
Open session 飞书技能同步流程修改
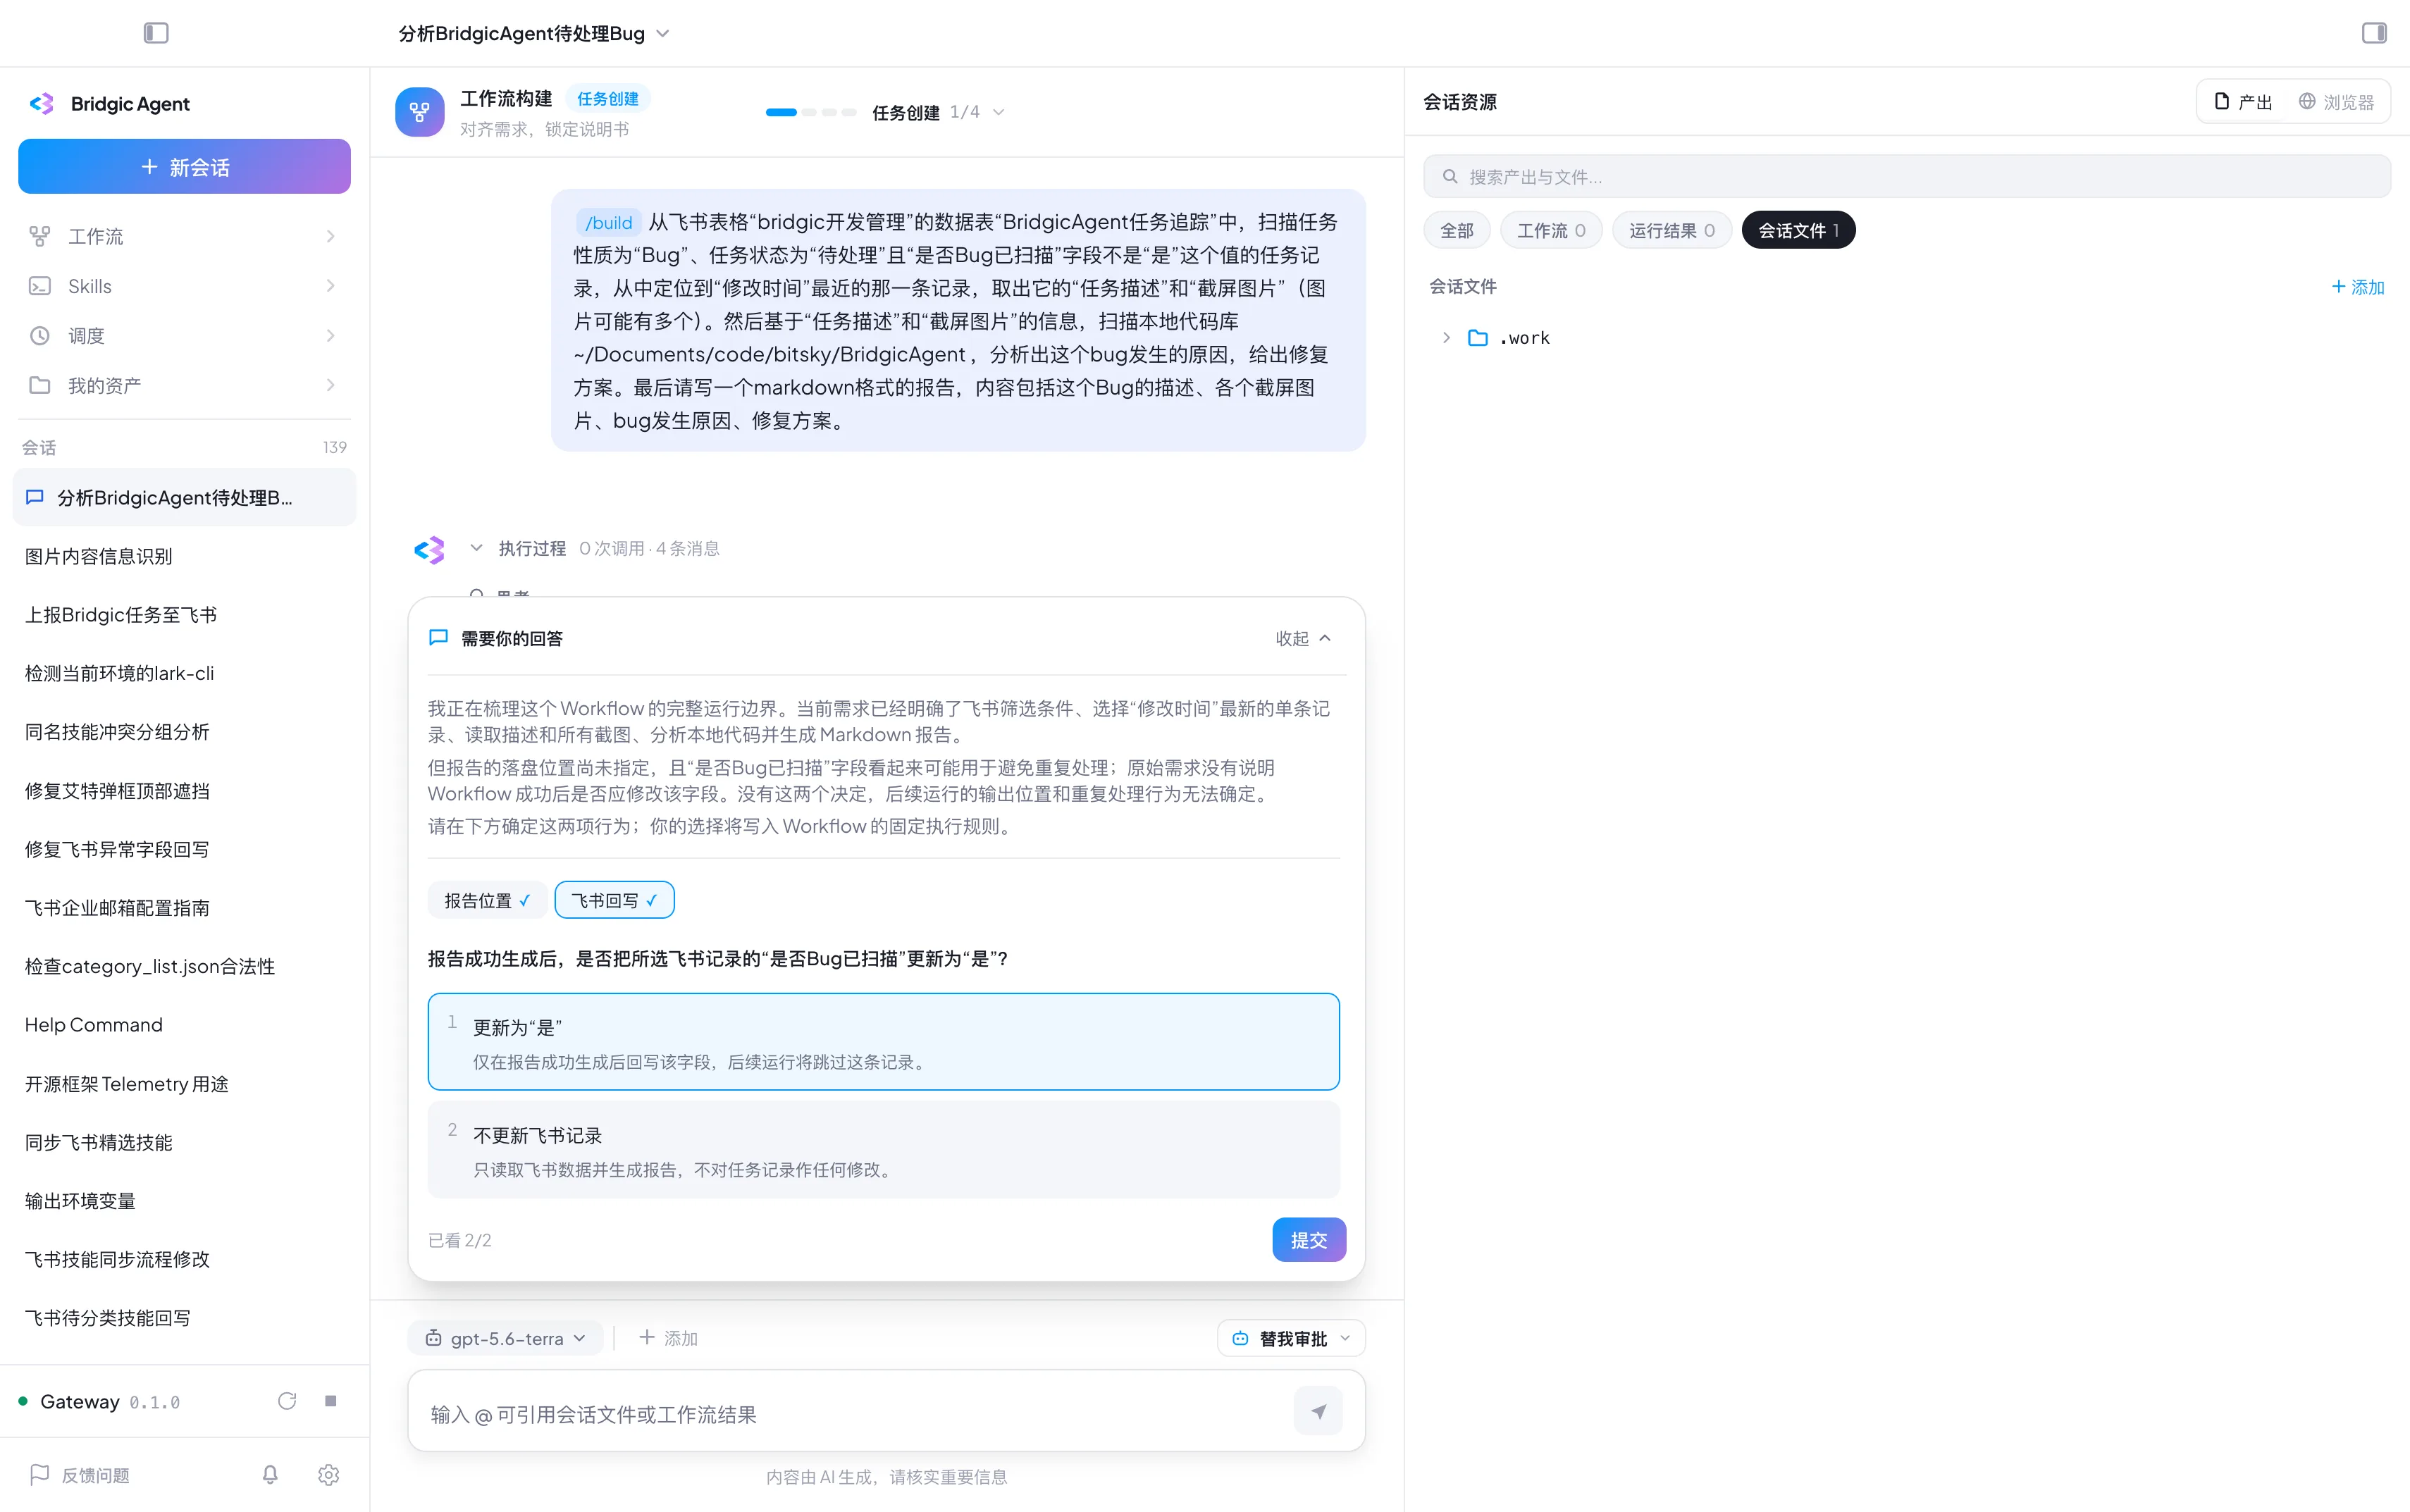tap(184, 1259)
